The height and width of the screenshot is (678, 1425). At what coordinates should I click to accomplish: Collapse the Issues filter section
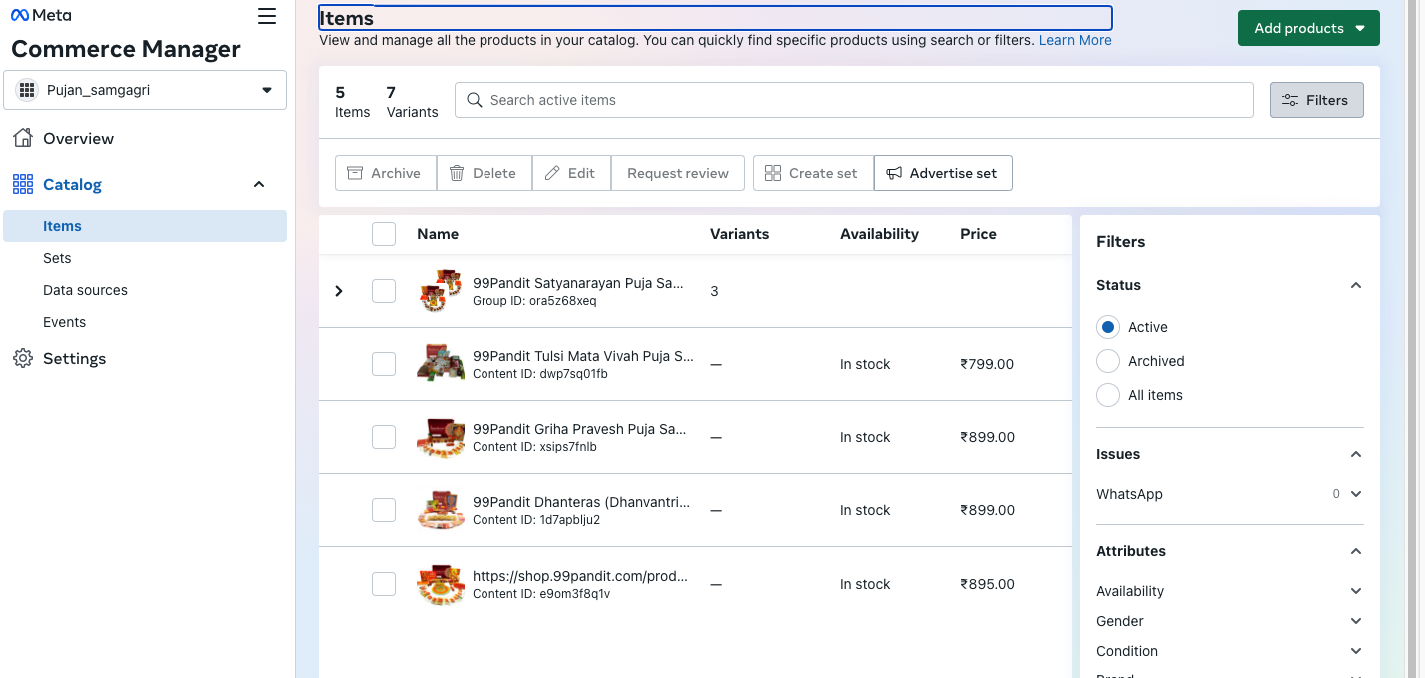[x=1356, y=454]
